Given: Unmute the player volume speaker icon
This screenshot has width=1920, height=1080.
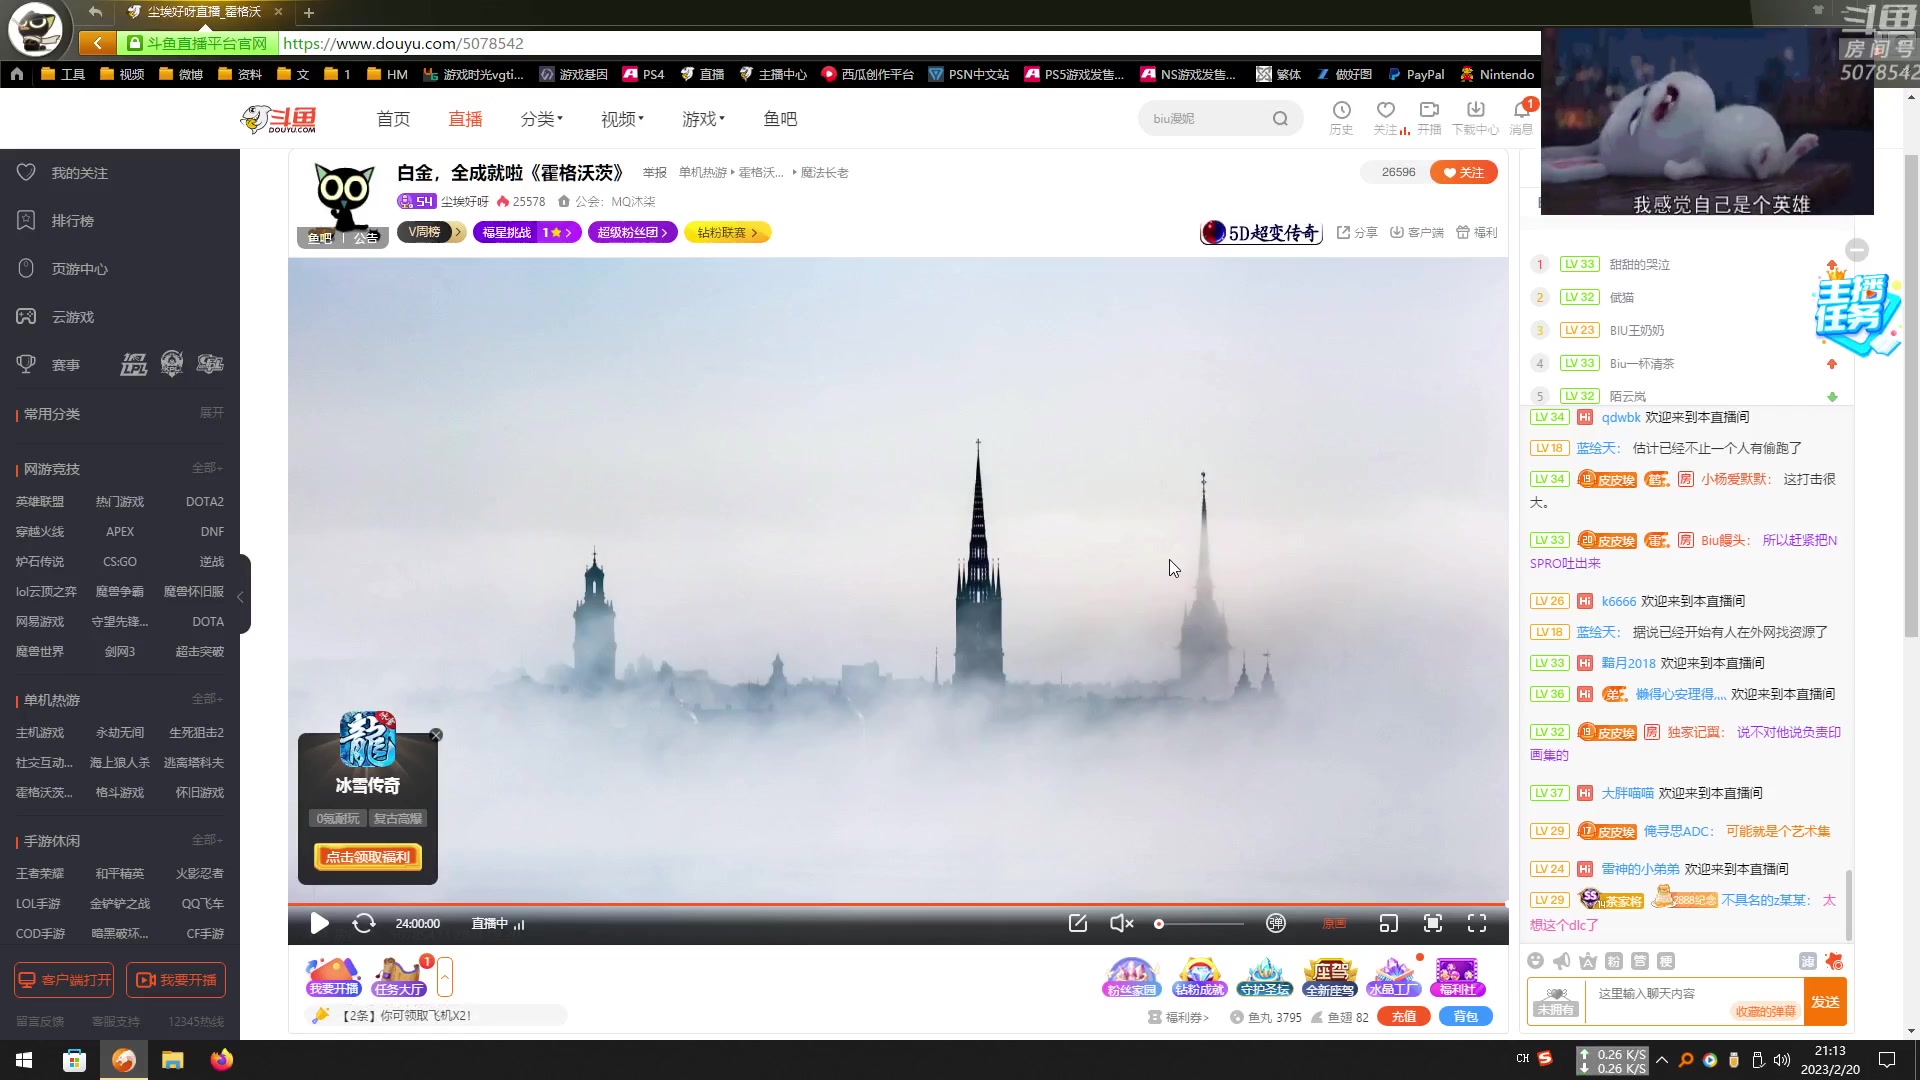Looking at the screenshot, I should (1121, 924).
